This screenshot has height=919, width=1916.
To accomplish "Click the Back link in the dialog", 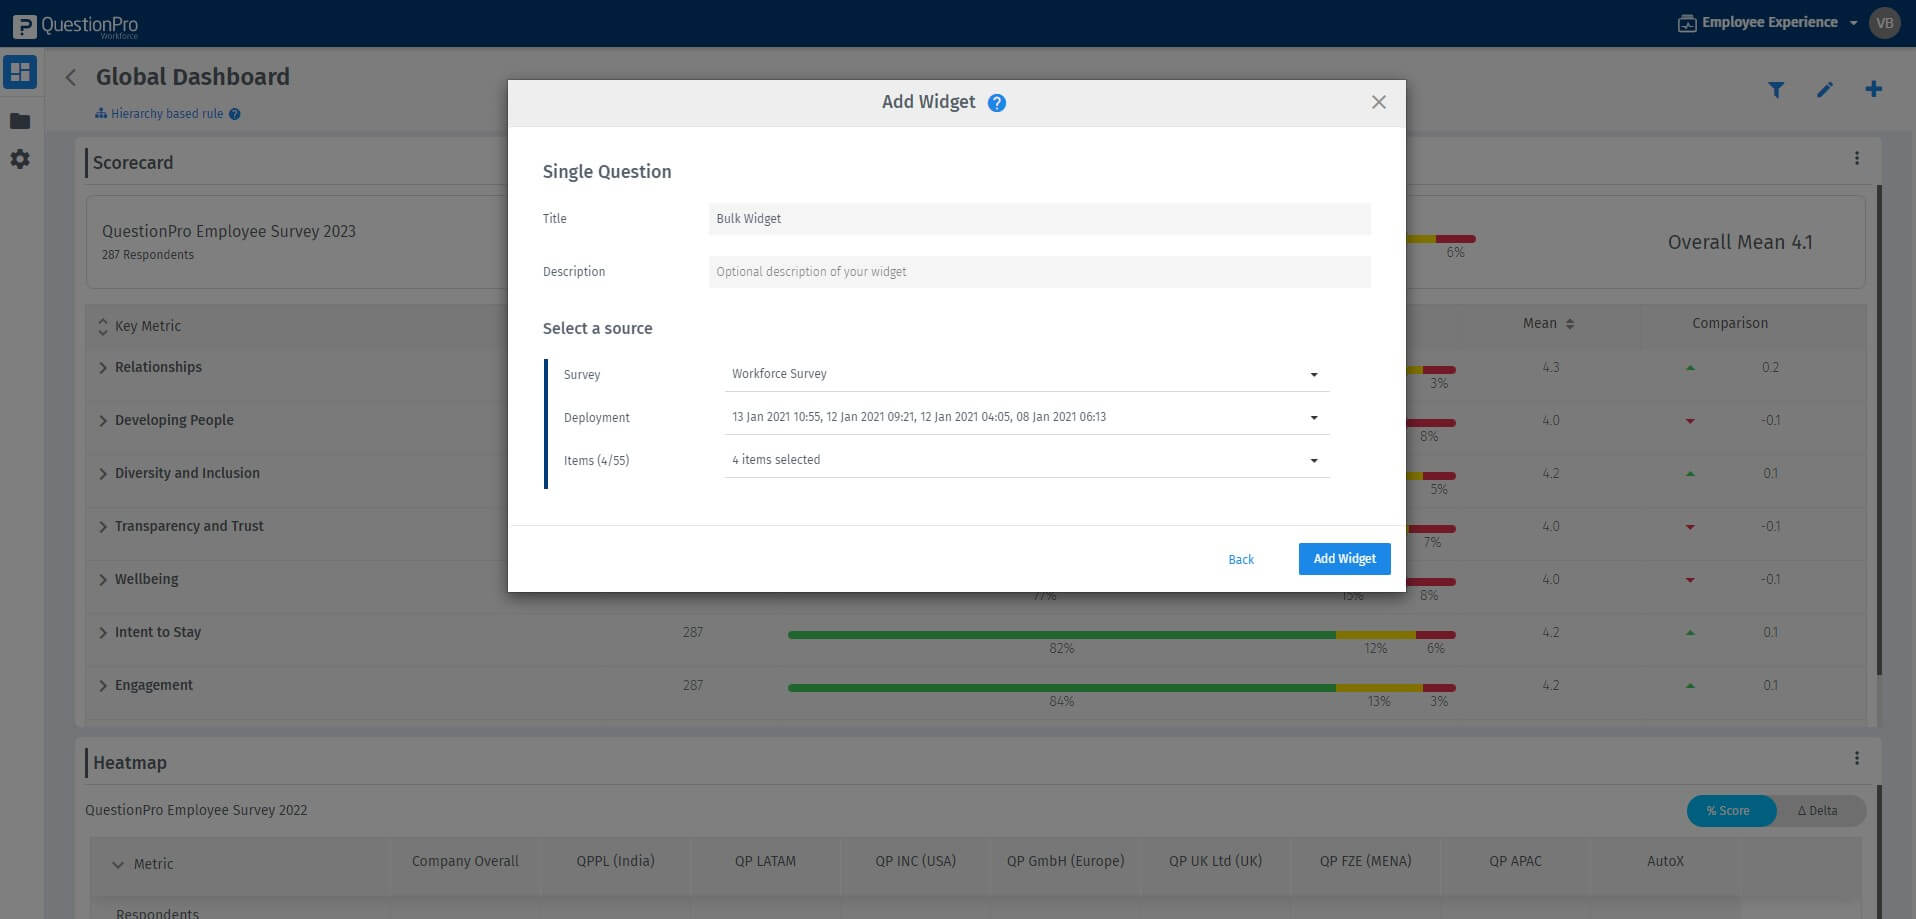I will coord(1240,559).
